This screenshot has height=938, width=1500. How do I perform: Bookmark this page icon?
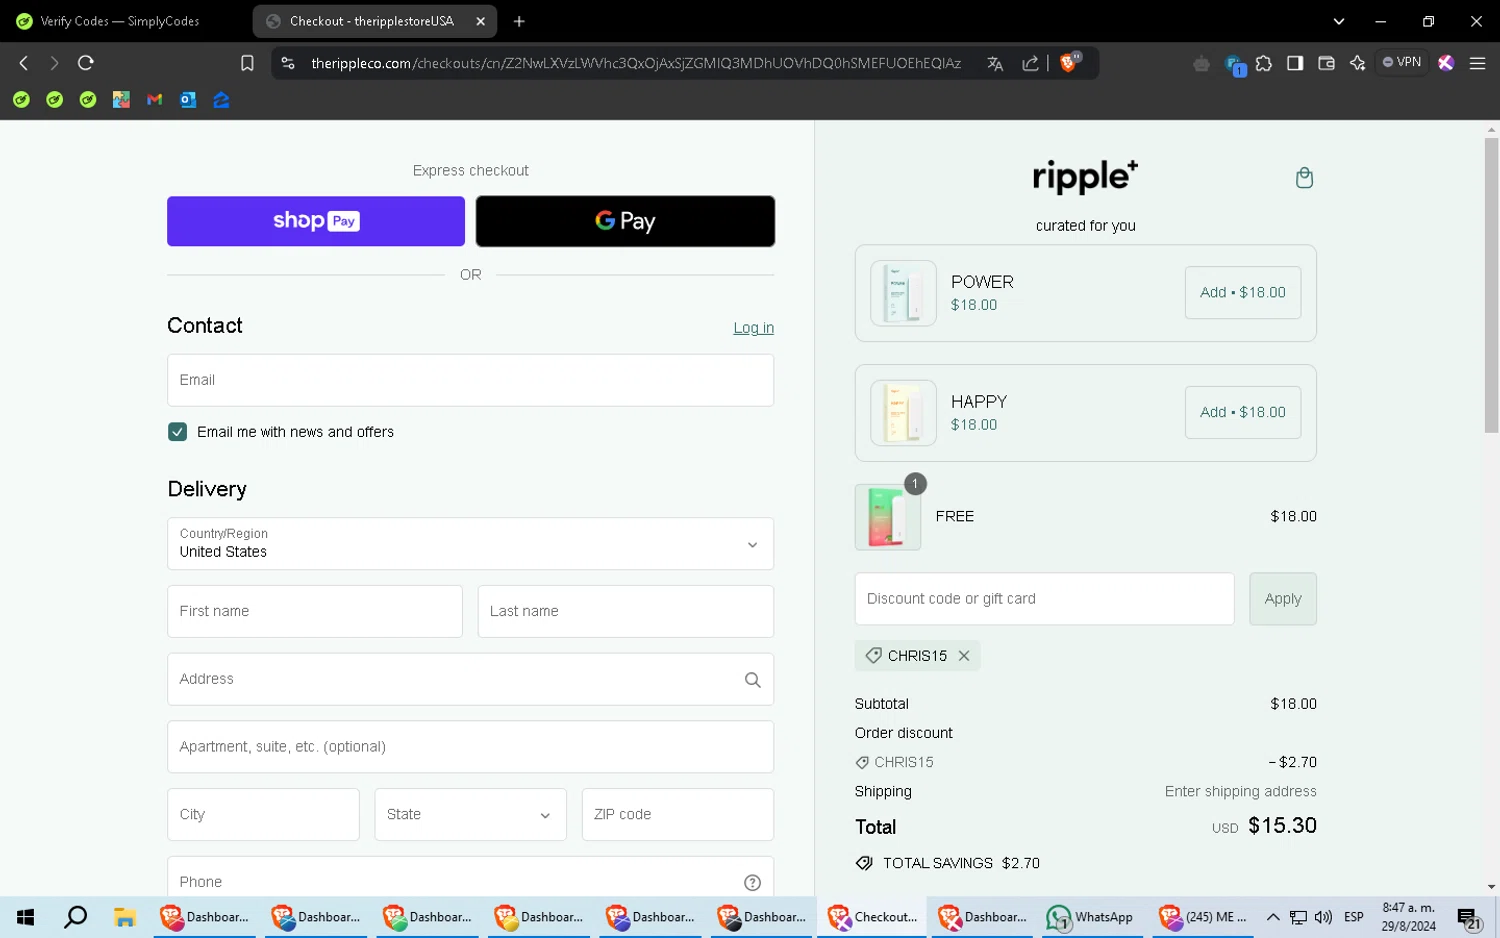click(x=247, y=63)
